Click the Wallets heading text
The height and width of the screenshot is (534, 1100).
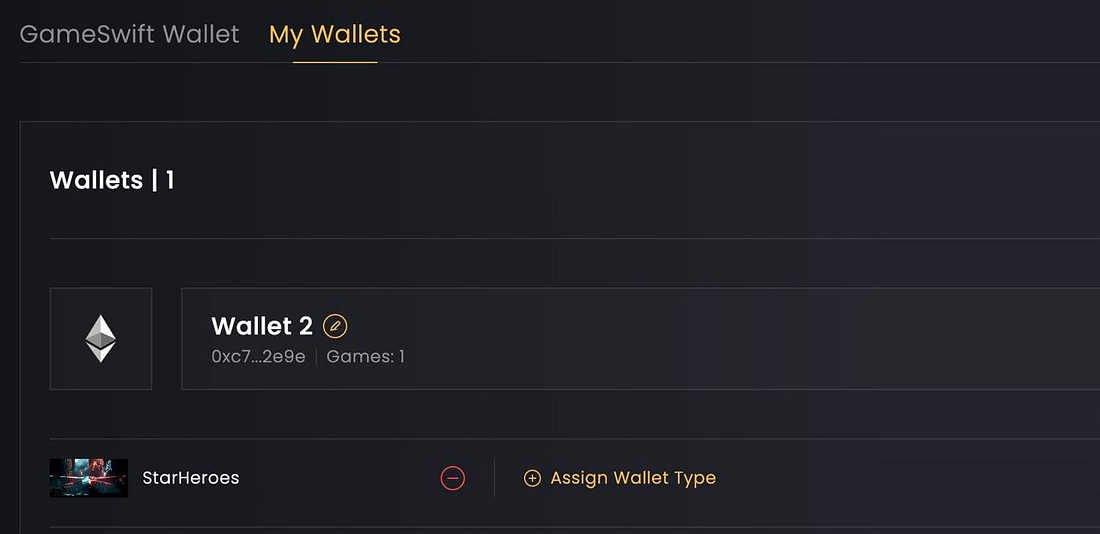tap(96, 180)
